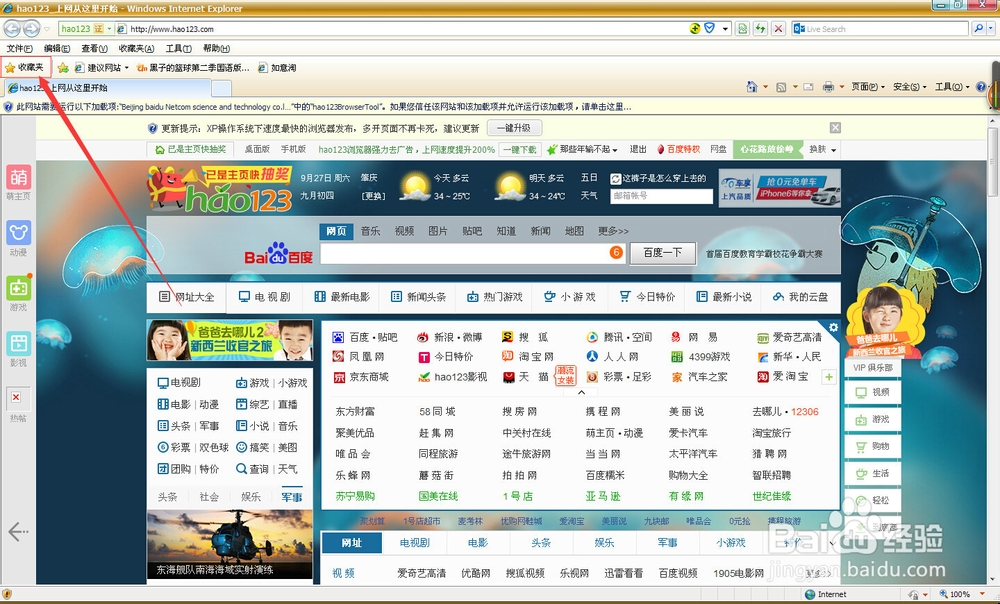Image resolution: width=1000 pixels, height=604 pixels.
Task: Open 购物 in right VIP sidebar
Action: coord(872,446)
